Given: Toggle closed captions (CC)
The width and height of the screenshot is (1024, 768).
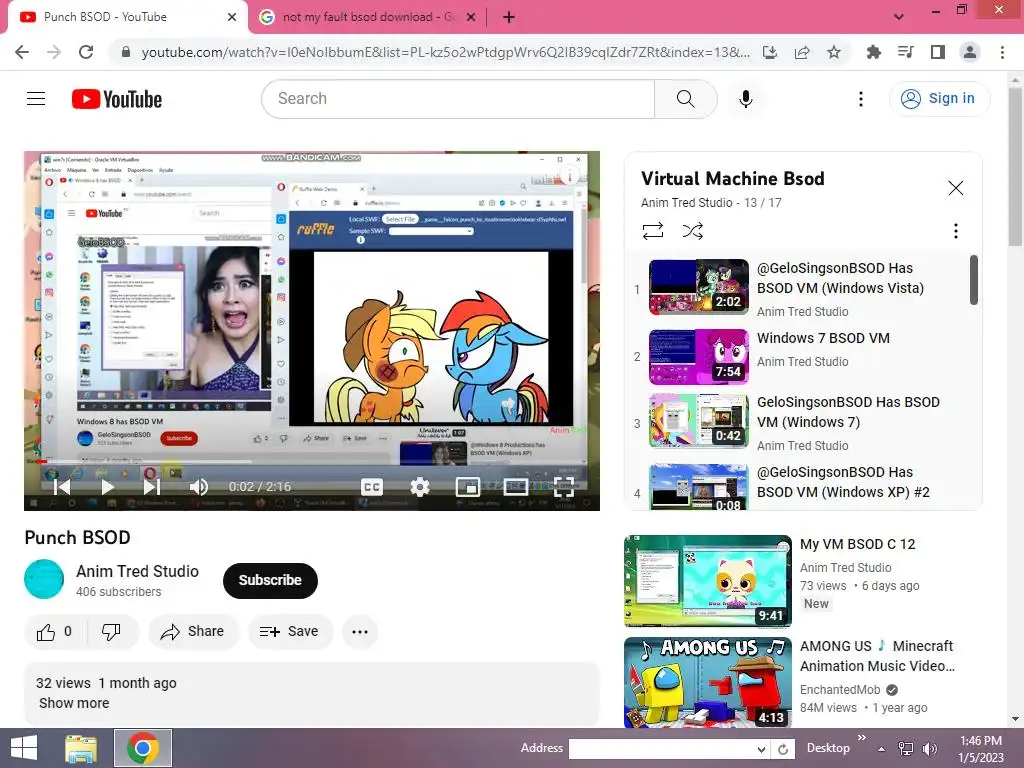Looking at the screenshot, I should click(x=372, y=487).
